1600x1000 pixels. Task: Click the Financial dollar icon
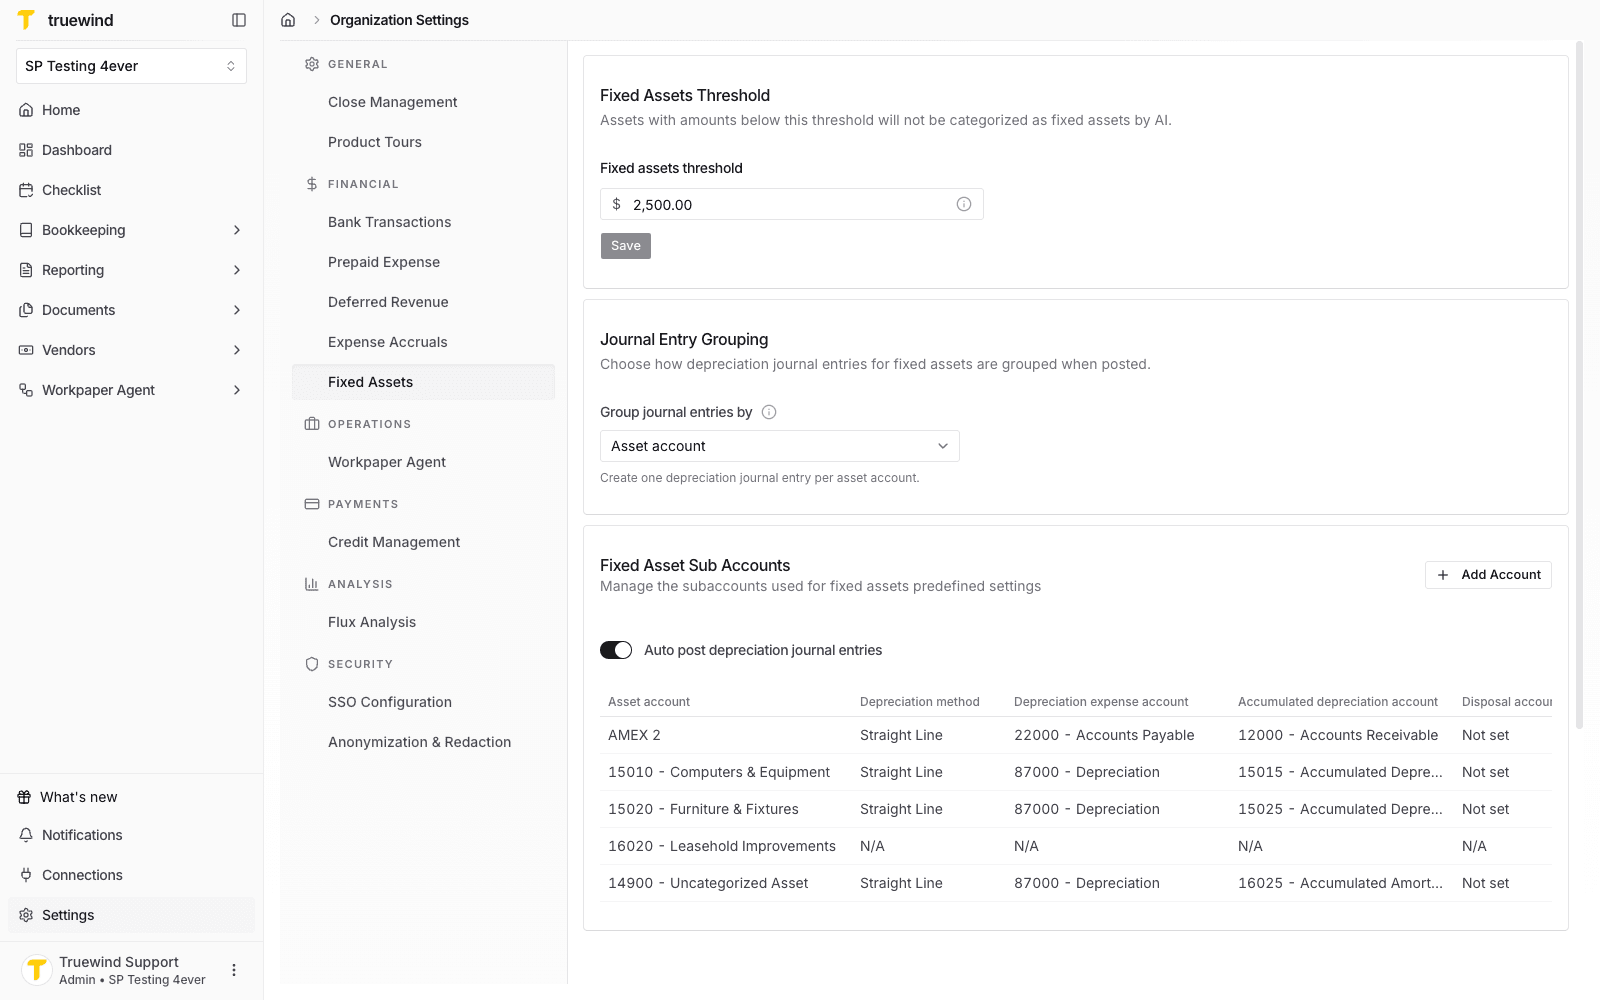click(x=312, y=184)
